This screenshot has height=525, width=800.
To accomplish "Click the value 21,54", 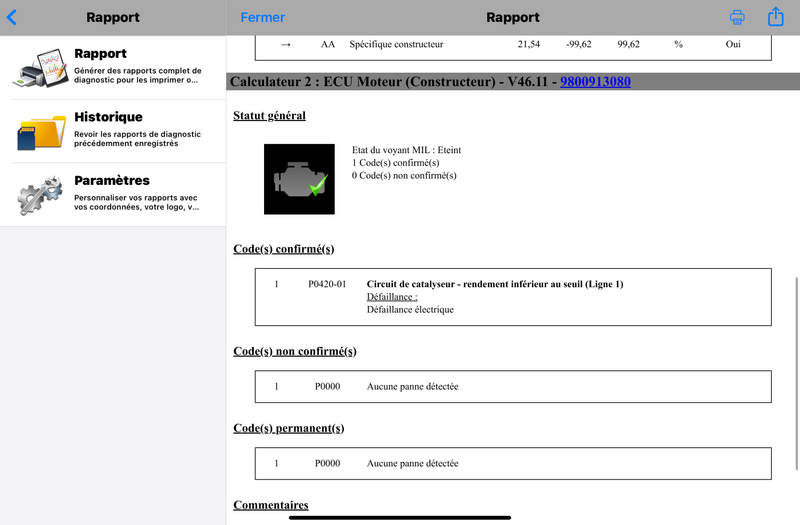I will point(528,44).
